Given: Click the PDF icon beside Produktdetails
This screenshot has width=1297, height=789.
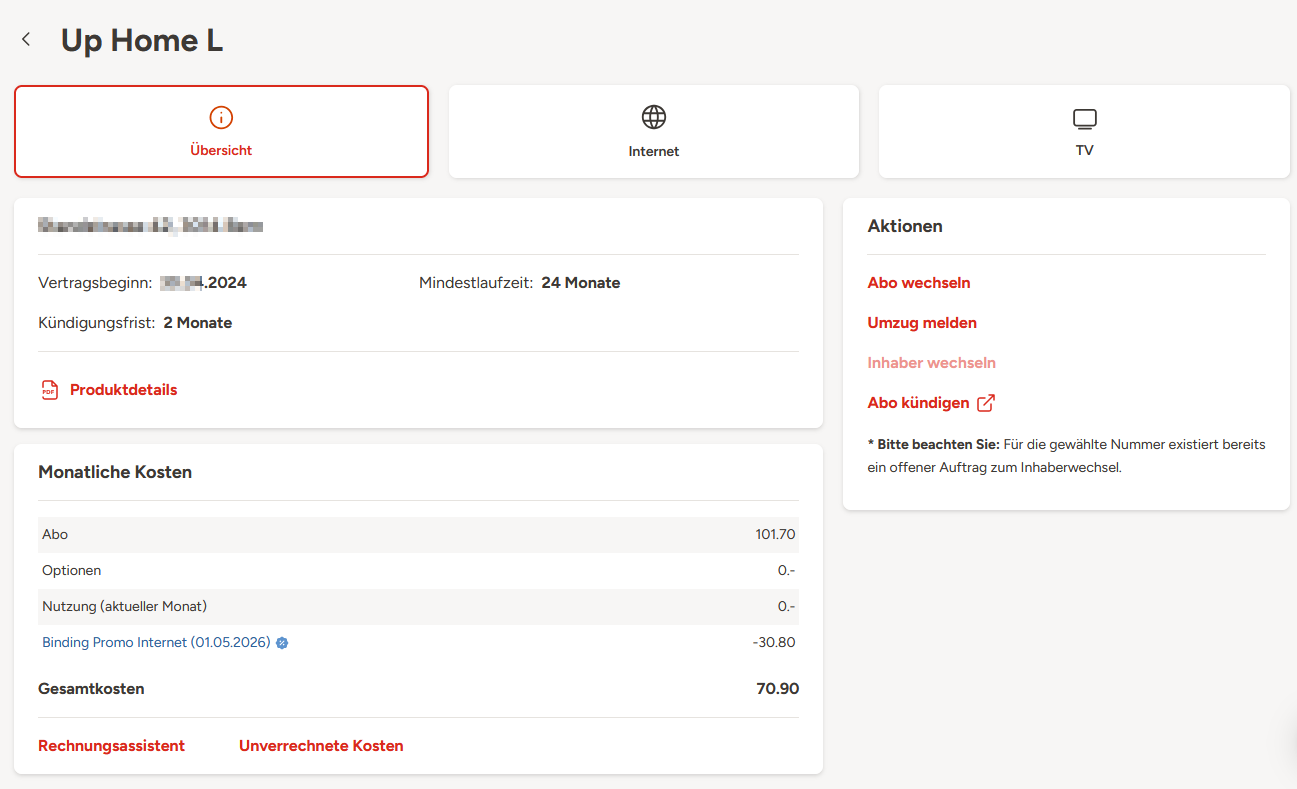Looking at the screenshot, I should coord(49,390).
